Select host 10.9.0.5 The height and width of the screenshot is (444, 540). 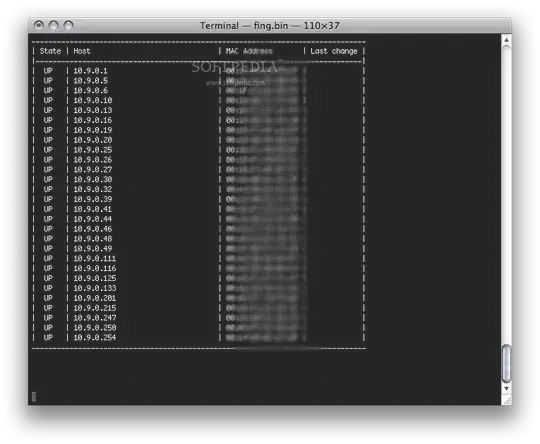pos(91,81)
